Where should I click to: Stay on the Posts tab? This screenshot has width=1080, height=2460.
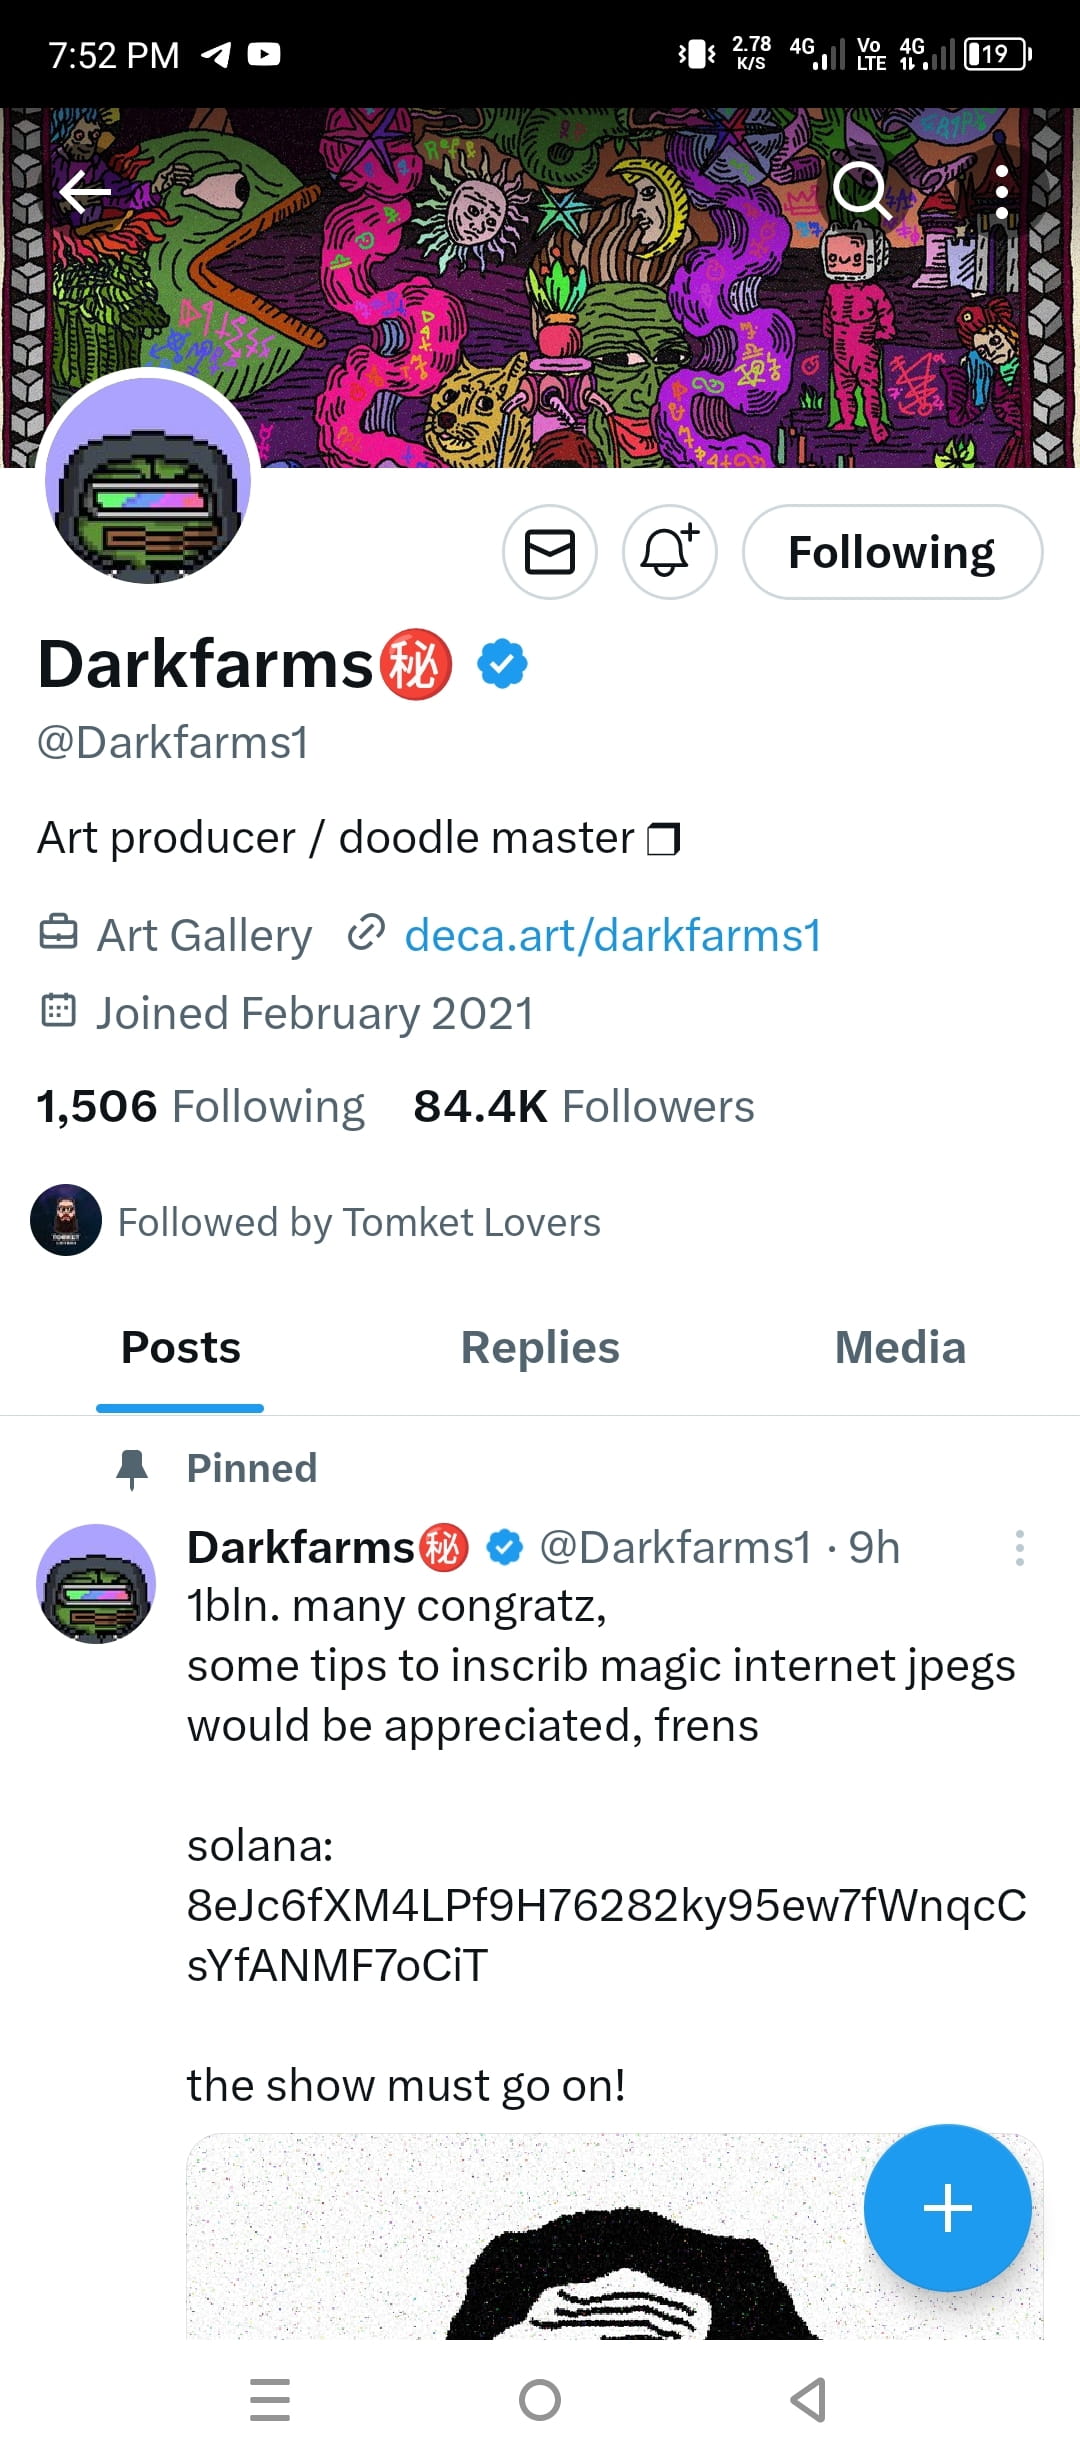[180, 1347]
